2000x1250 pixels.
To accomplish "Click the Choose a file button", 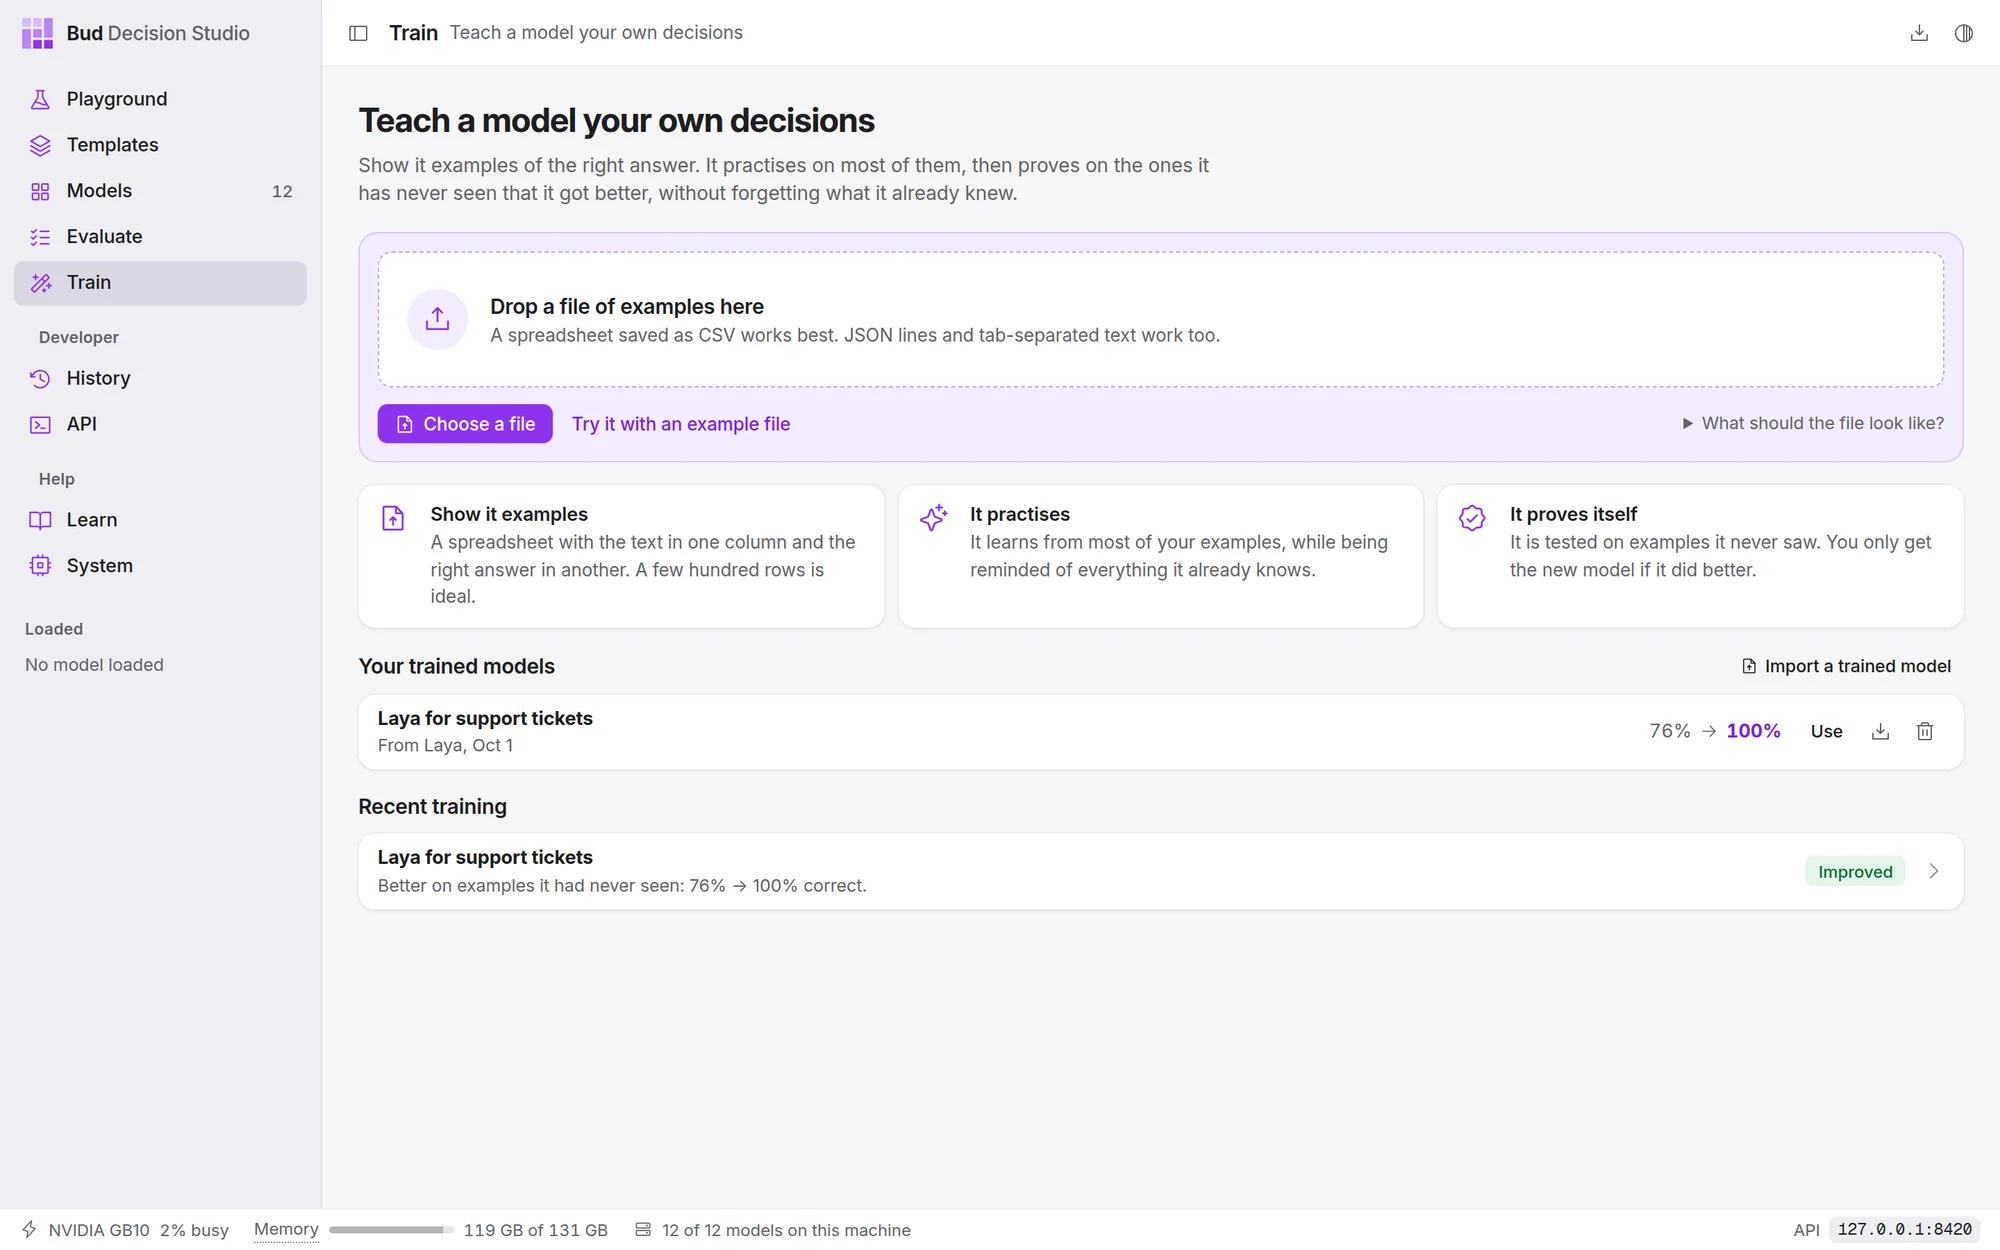I will click(465, 424).
